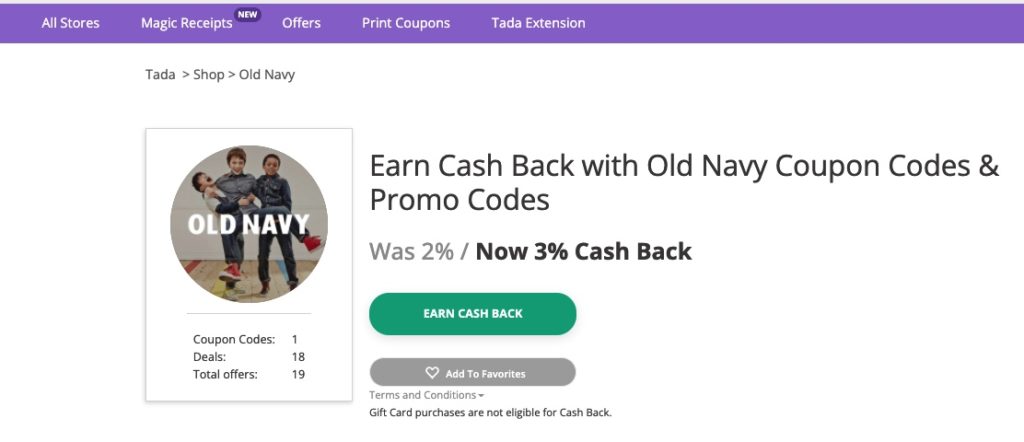Screen dimensions: 1024x442
Task: Open the All Stores menu
Action: point(70,23)
